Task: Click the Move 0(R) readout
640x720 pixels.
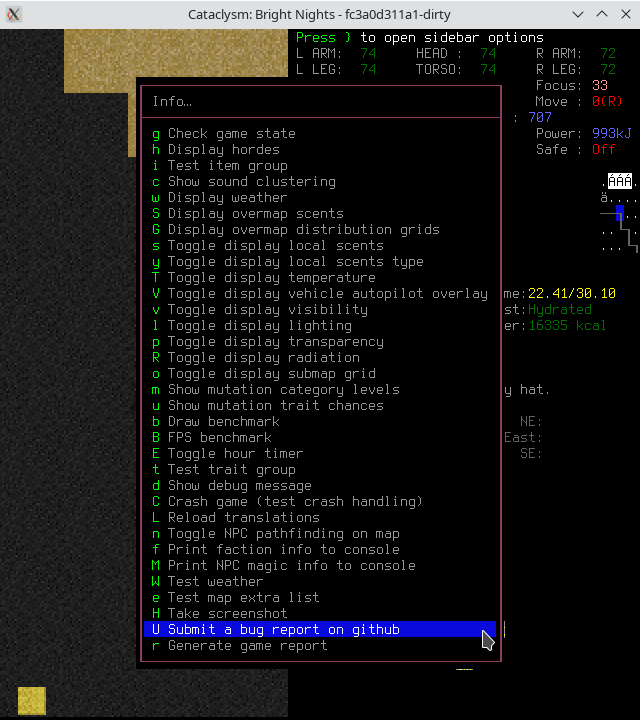Action: pos(579,101)
